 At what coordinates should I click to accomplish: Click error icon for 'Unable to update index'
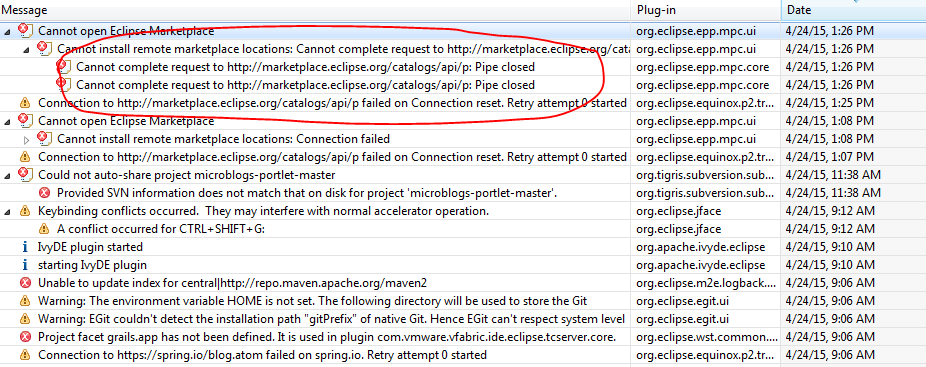pos(25,282)
